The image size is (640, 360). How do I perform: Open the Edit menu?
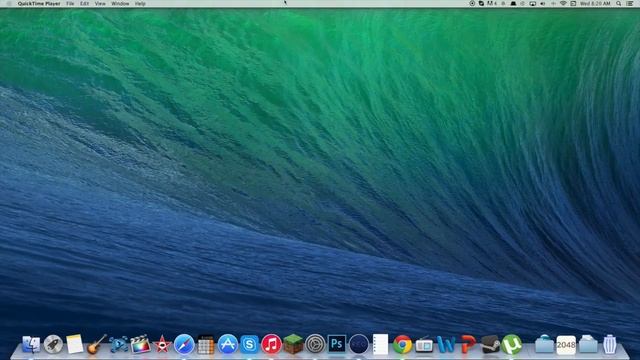[84, 4]
